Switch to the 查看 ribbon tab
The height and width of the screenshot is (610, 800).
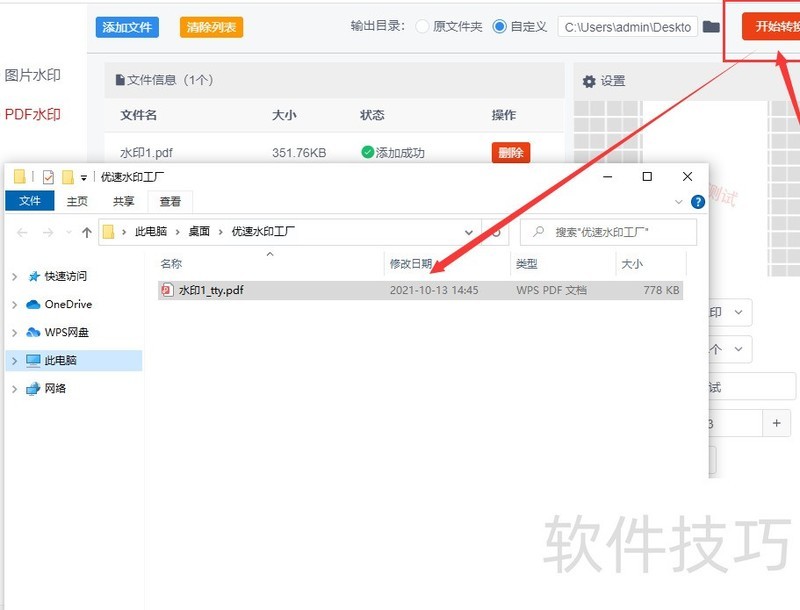pos(170,201)
